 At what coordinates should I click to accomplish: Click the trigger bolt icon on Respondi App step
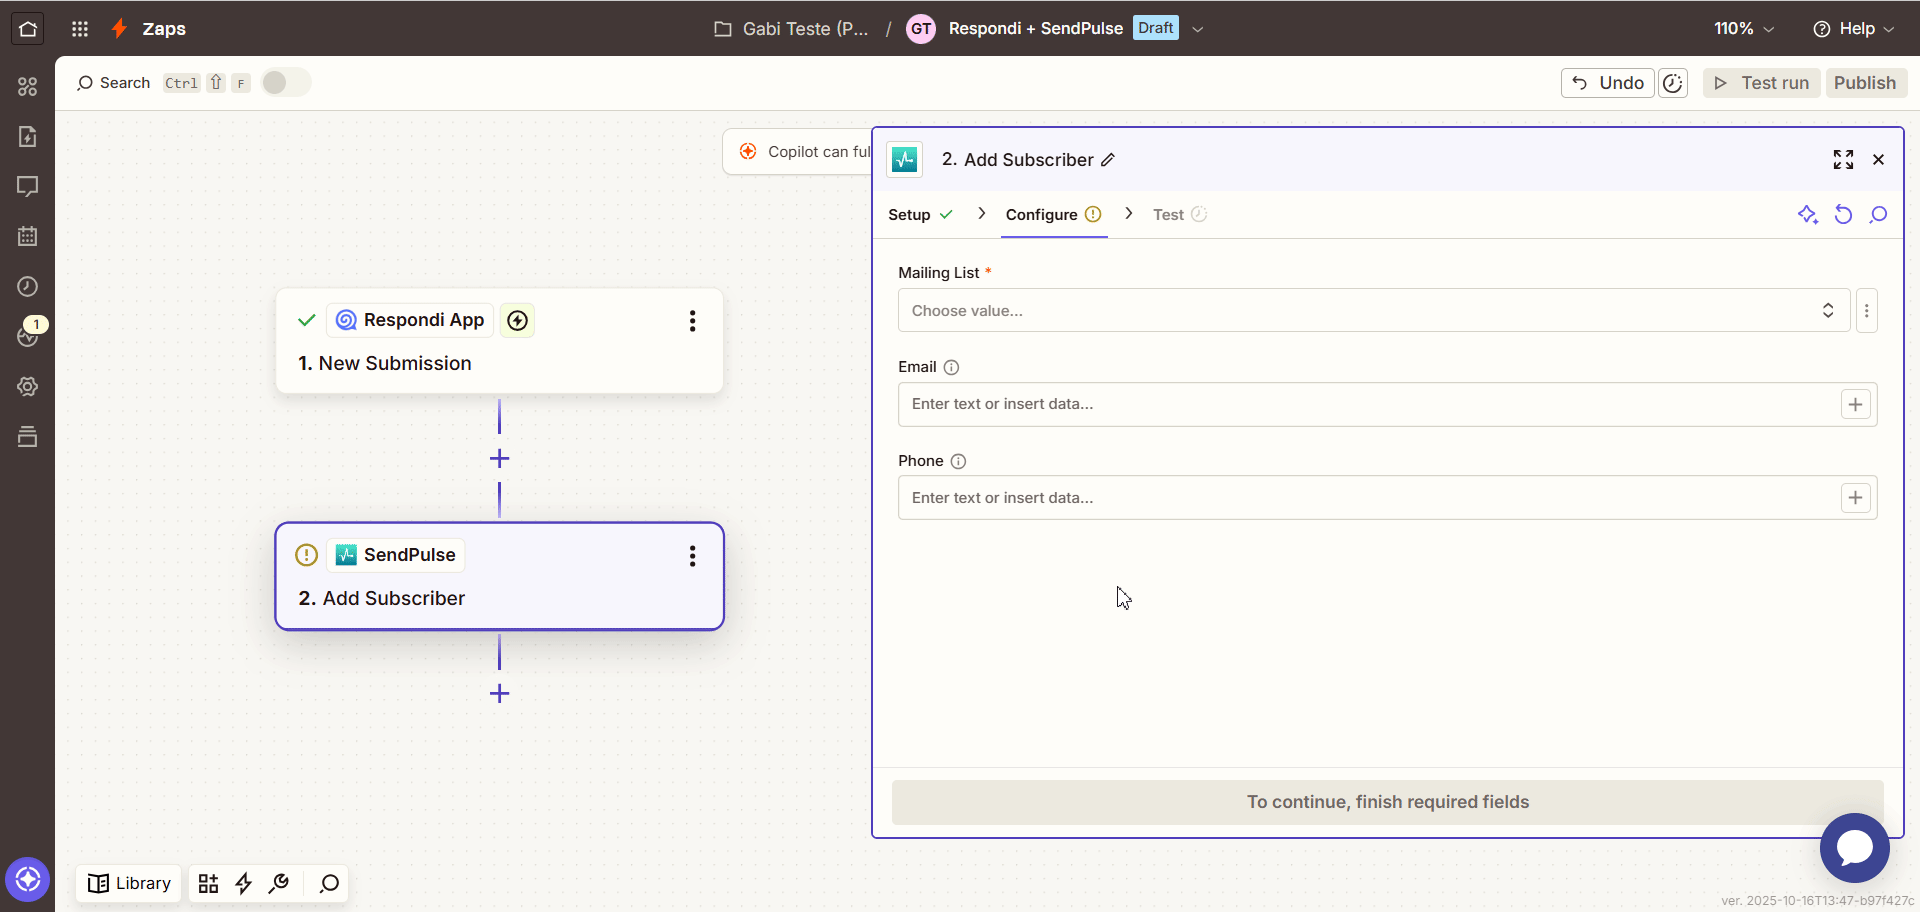[x=517, y=321]
